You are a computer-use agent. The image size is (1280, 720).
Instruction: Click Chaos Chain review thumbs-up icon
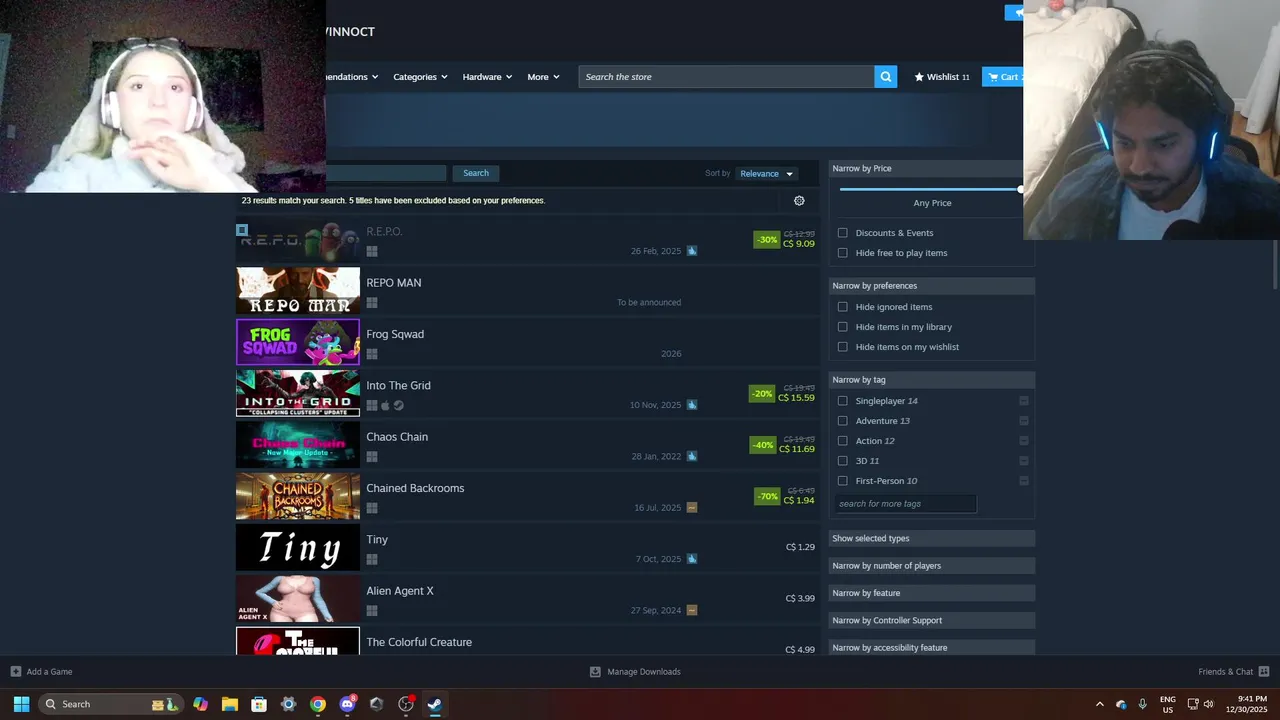[692, 456]
